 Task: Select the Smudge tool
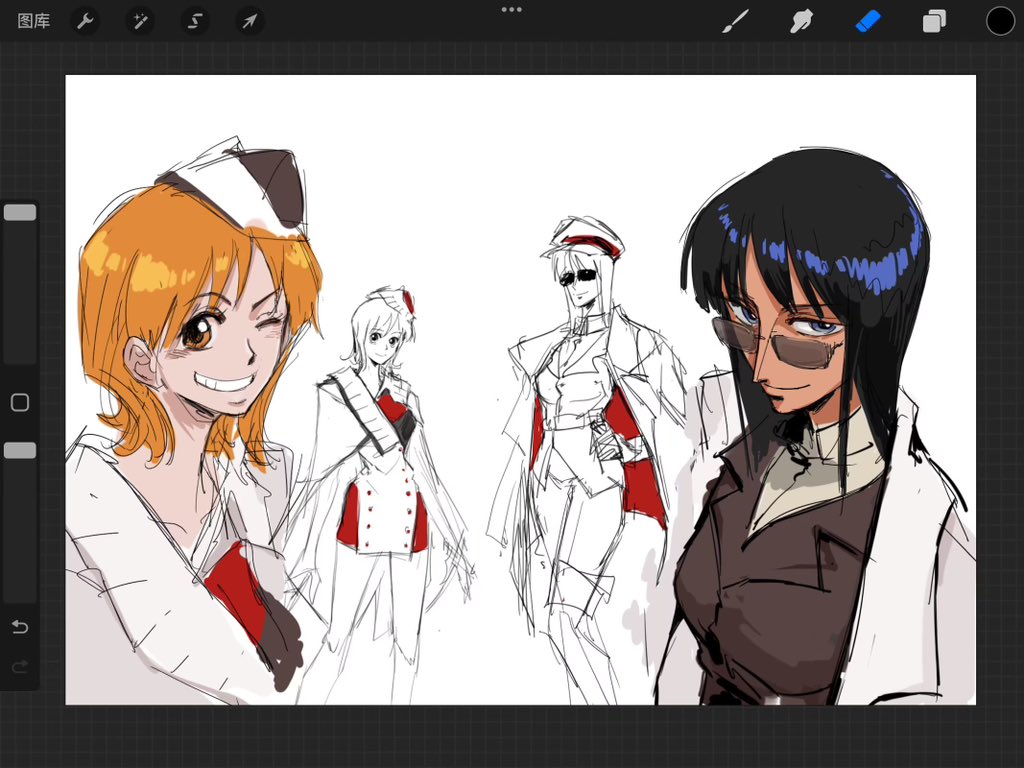(x=801, y=21)
